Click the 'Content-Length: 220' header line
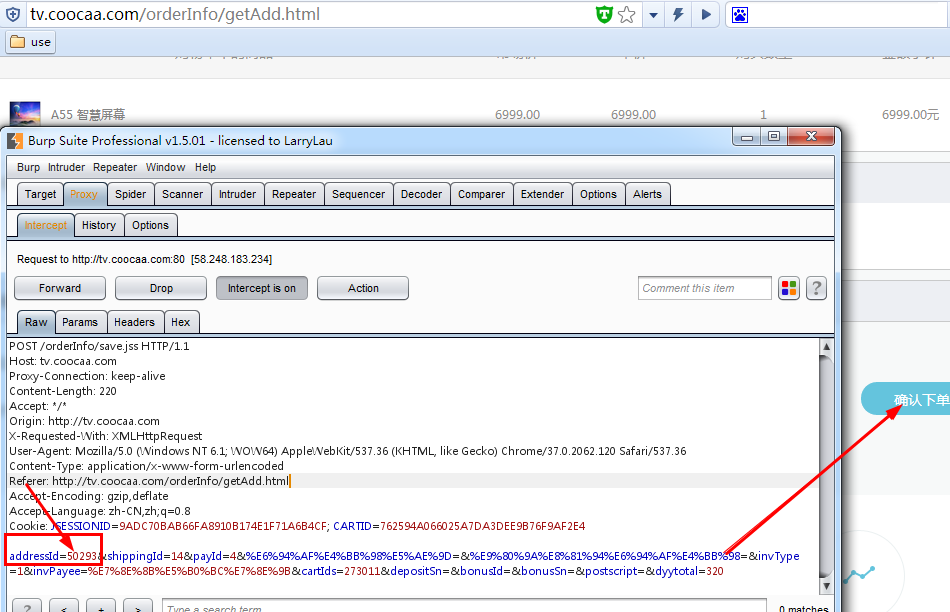 point(63,391)
